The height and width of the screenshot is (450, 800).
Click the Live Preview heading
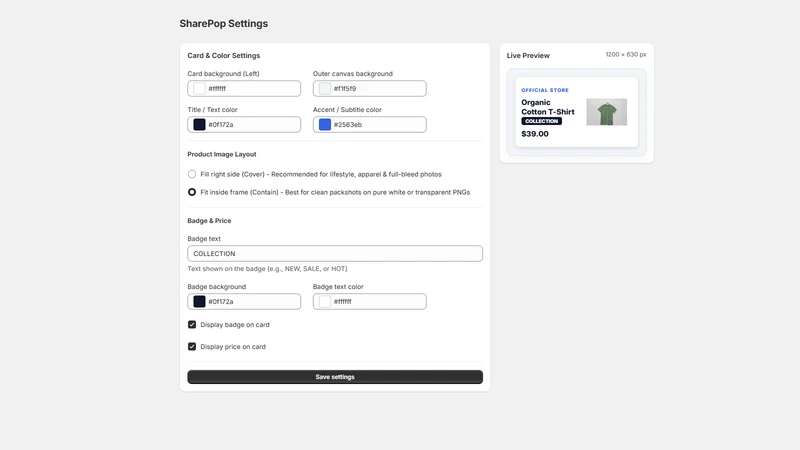pos(528,56)
